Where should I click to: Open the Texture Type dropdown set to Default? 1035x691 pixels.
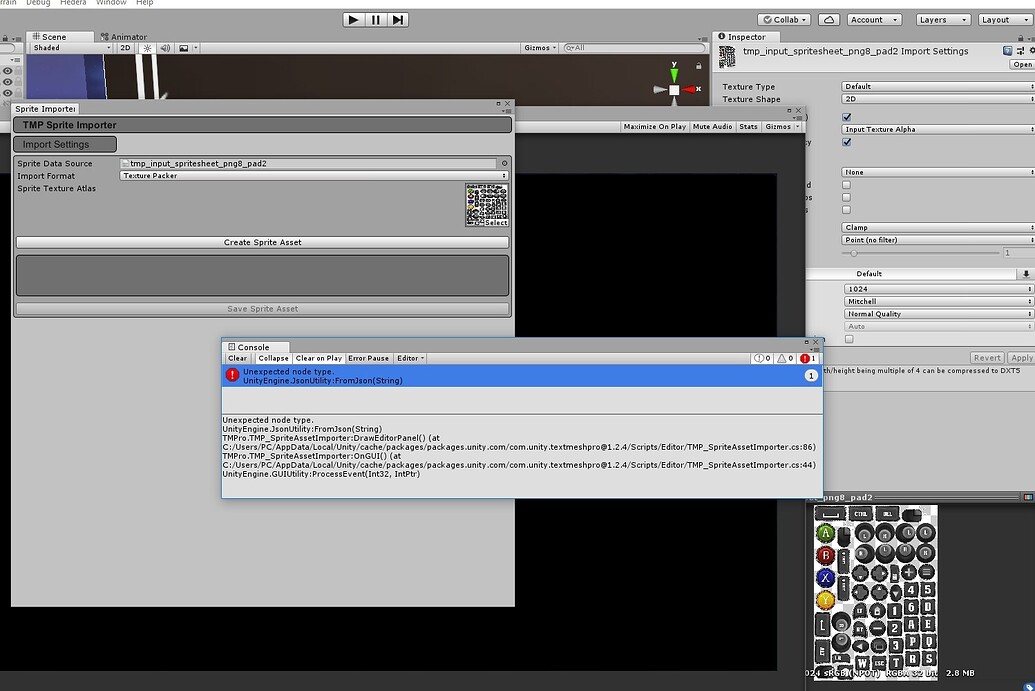coord(935,86)
